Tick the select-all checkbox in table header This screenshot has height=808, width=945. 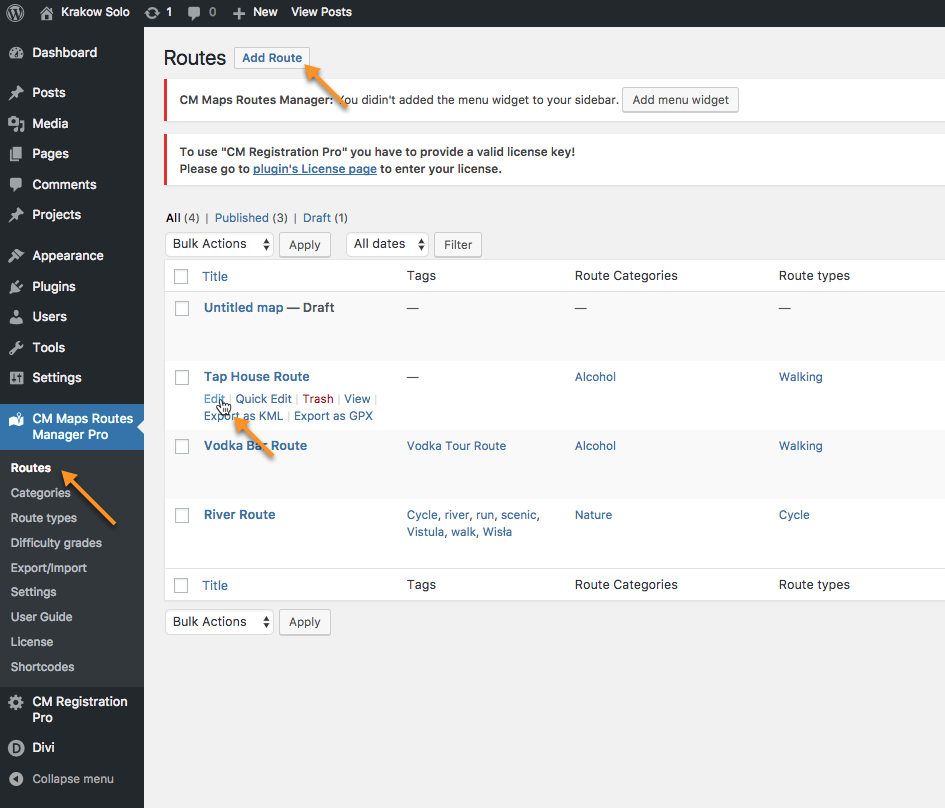click(x=181, y=277)
